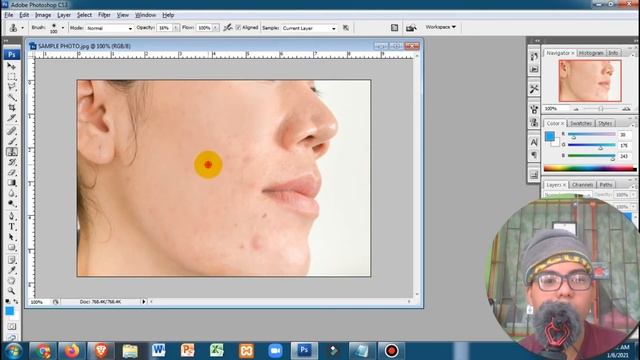
Task: Select the Clone Stamp tool in toolbox
Action: (11, 152)
